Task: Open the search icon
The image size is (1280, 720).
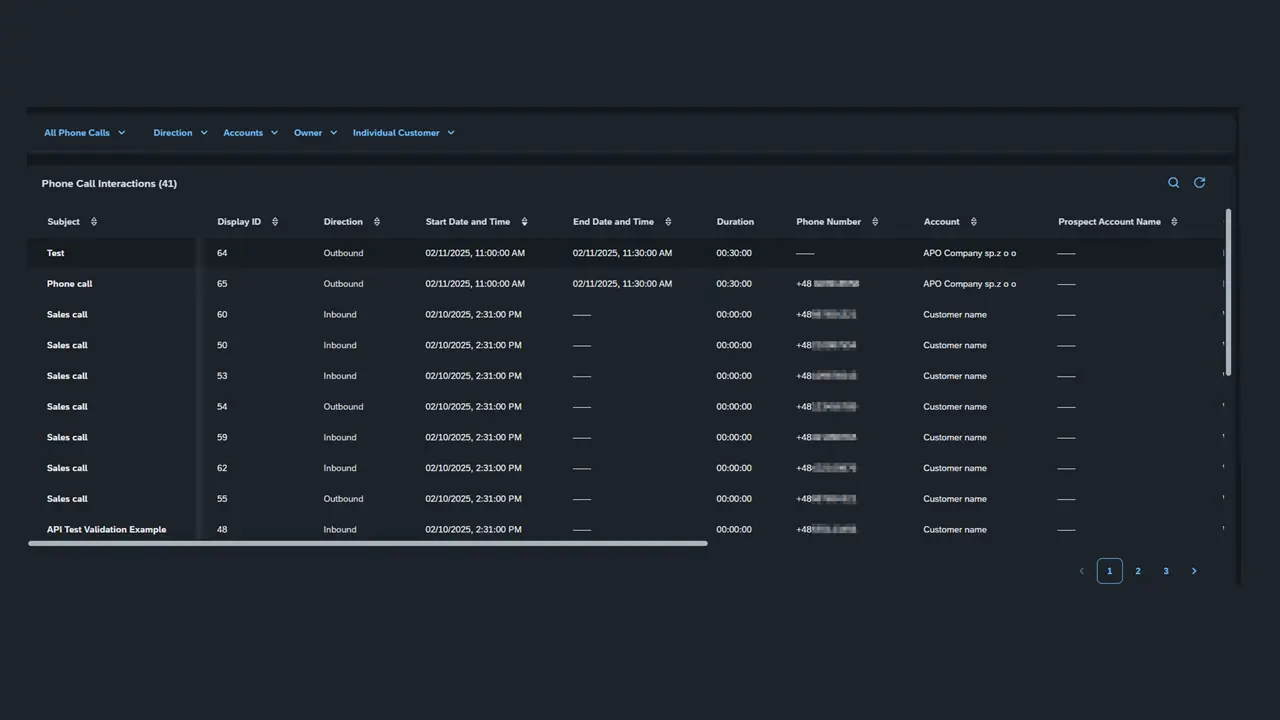Action: point(1173,182)
